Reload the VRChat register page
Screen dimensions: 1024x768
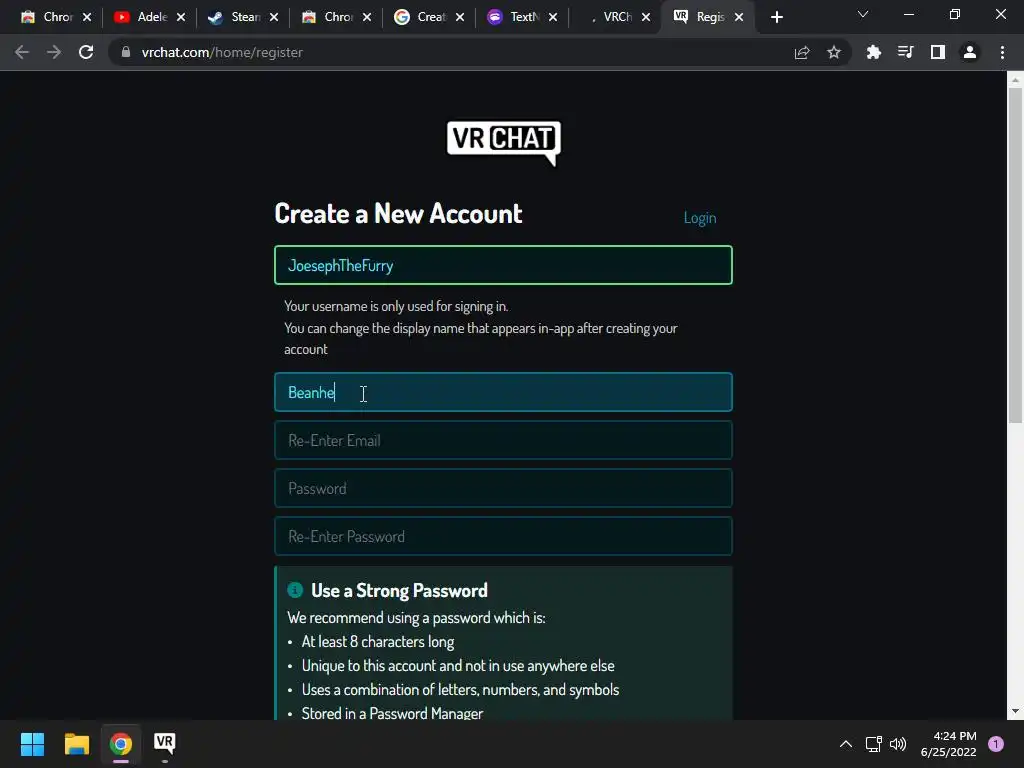click(x=86, y=52)
